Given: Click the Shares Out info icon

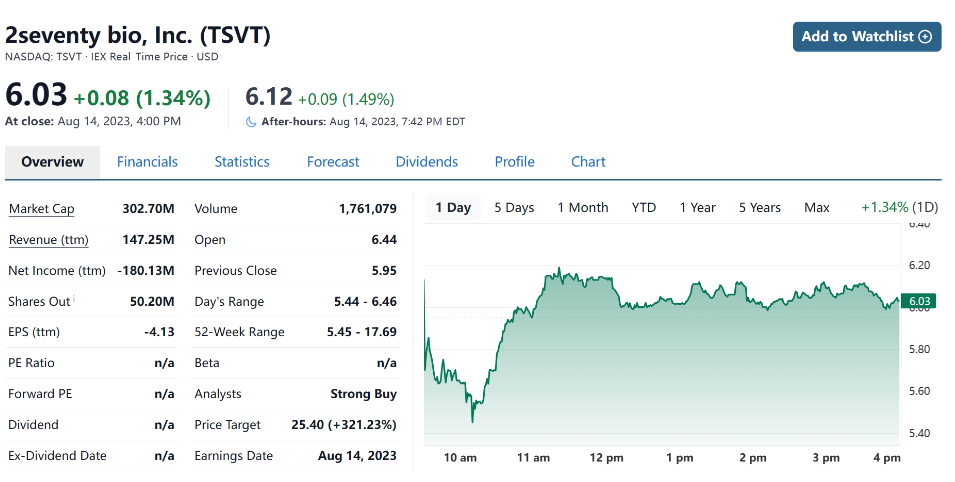Looking at the screenshot, I should pyautogui.click(x=74, y=298).
